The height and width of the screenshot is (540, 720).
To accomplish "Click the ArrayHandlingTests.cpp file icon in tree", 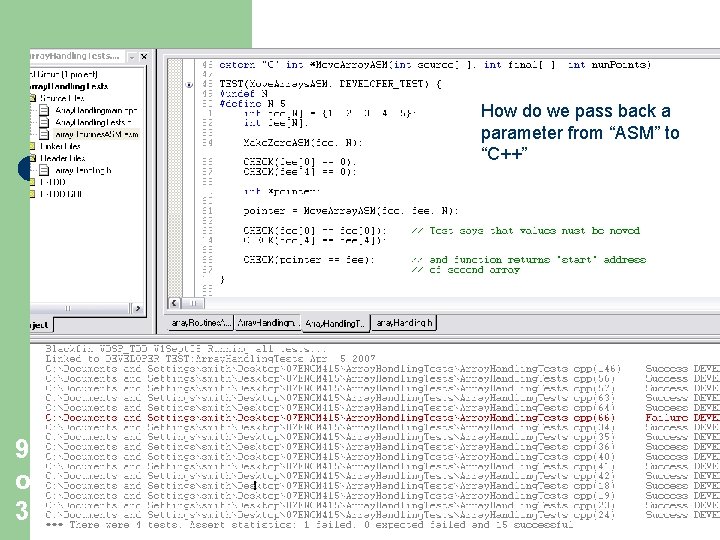I will 44,122.
